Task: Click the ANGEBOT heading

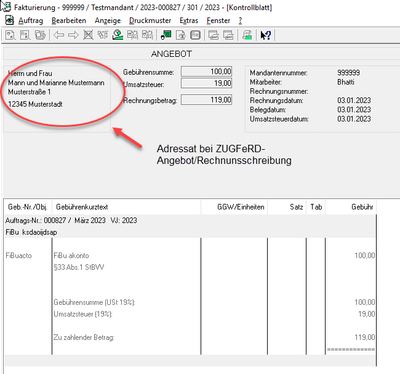Action: click(171, 54)
